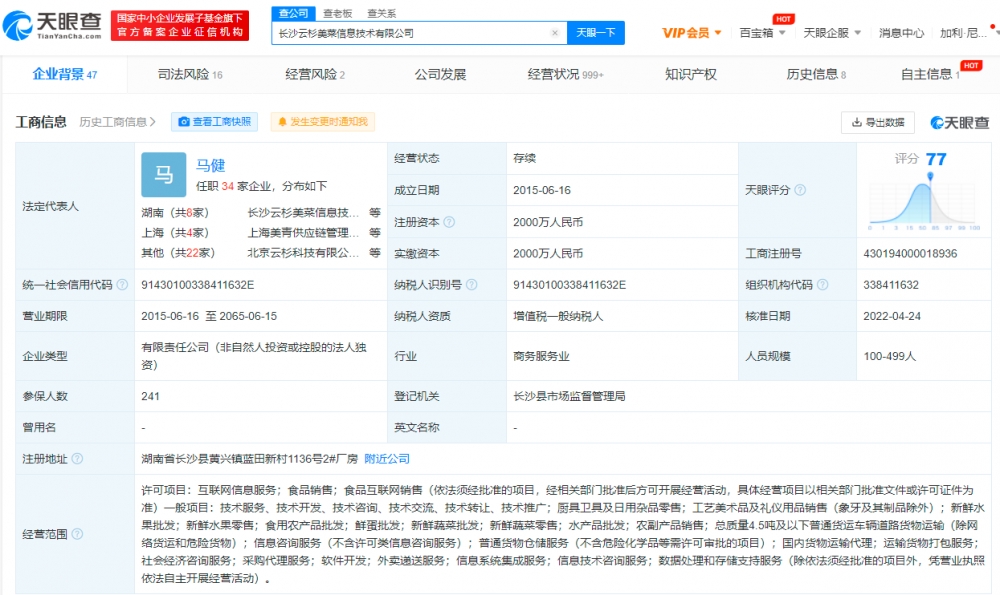Click help icon next to 组织机构代码
This screenshot has height=595, width=1000.
pyautogui.click(x=823, y=284)
